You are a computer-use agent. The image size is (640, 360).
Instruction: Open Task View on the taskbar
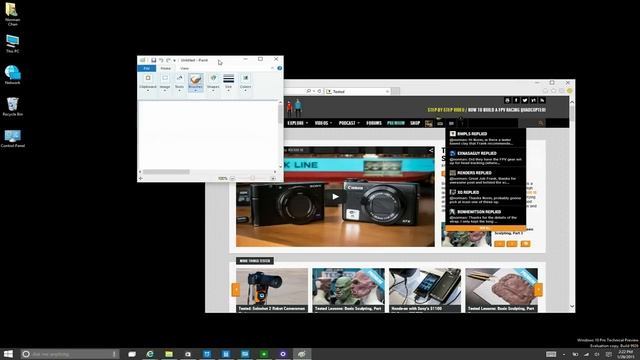(x=132, y=354)
